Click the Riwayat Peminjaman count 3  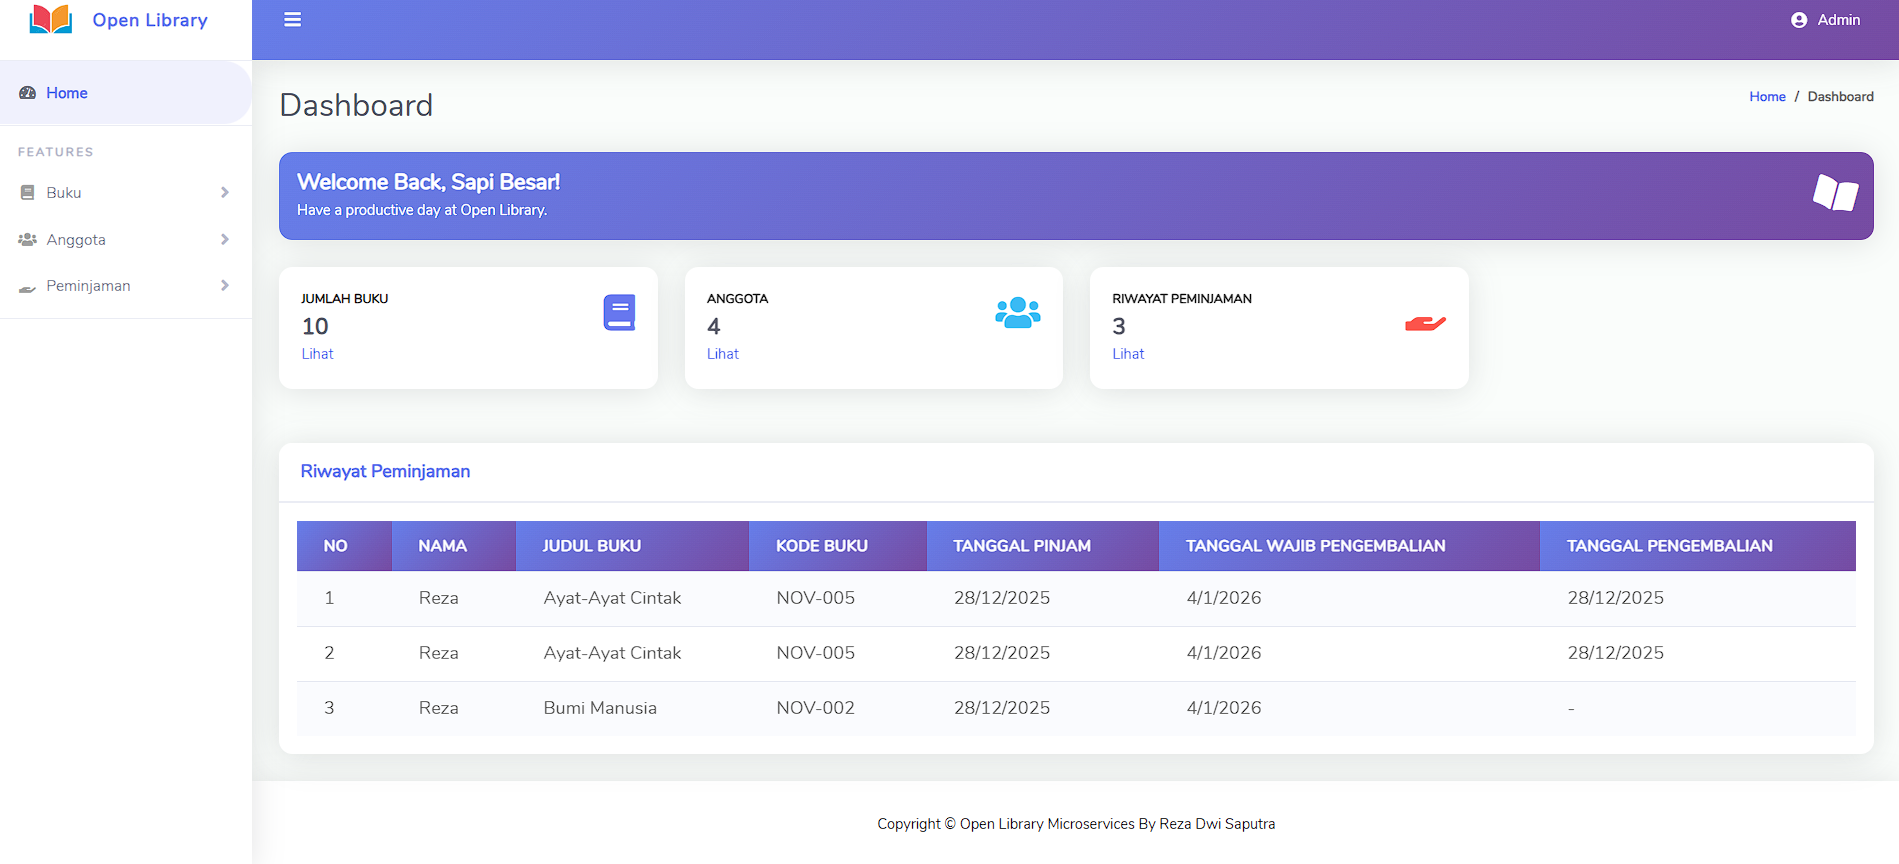[x=1119, y=326]
